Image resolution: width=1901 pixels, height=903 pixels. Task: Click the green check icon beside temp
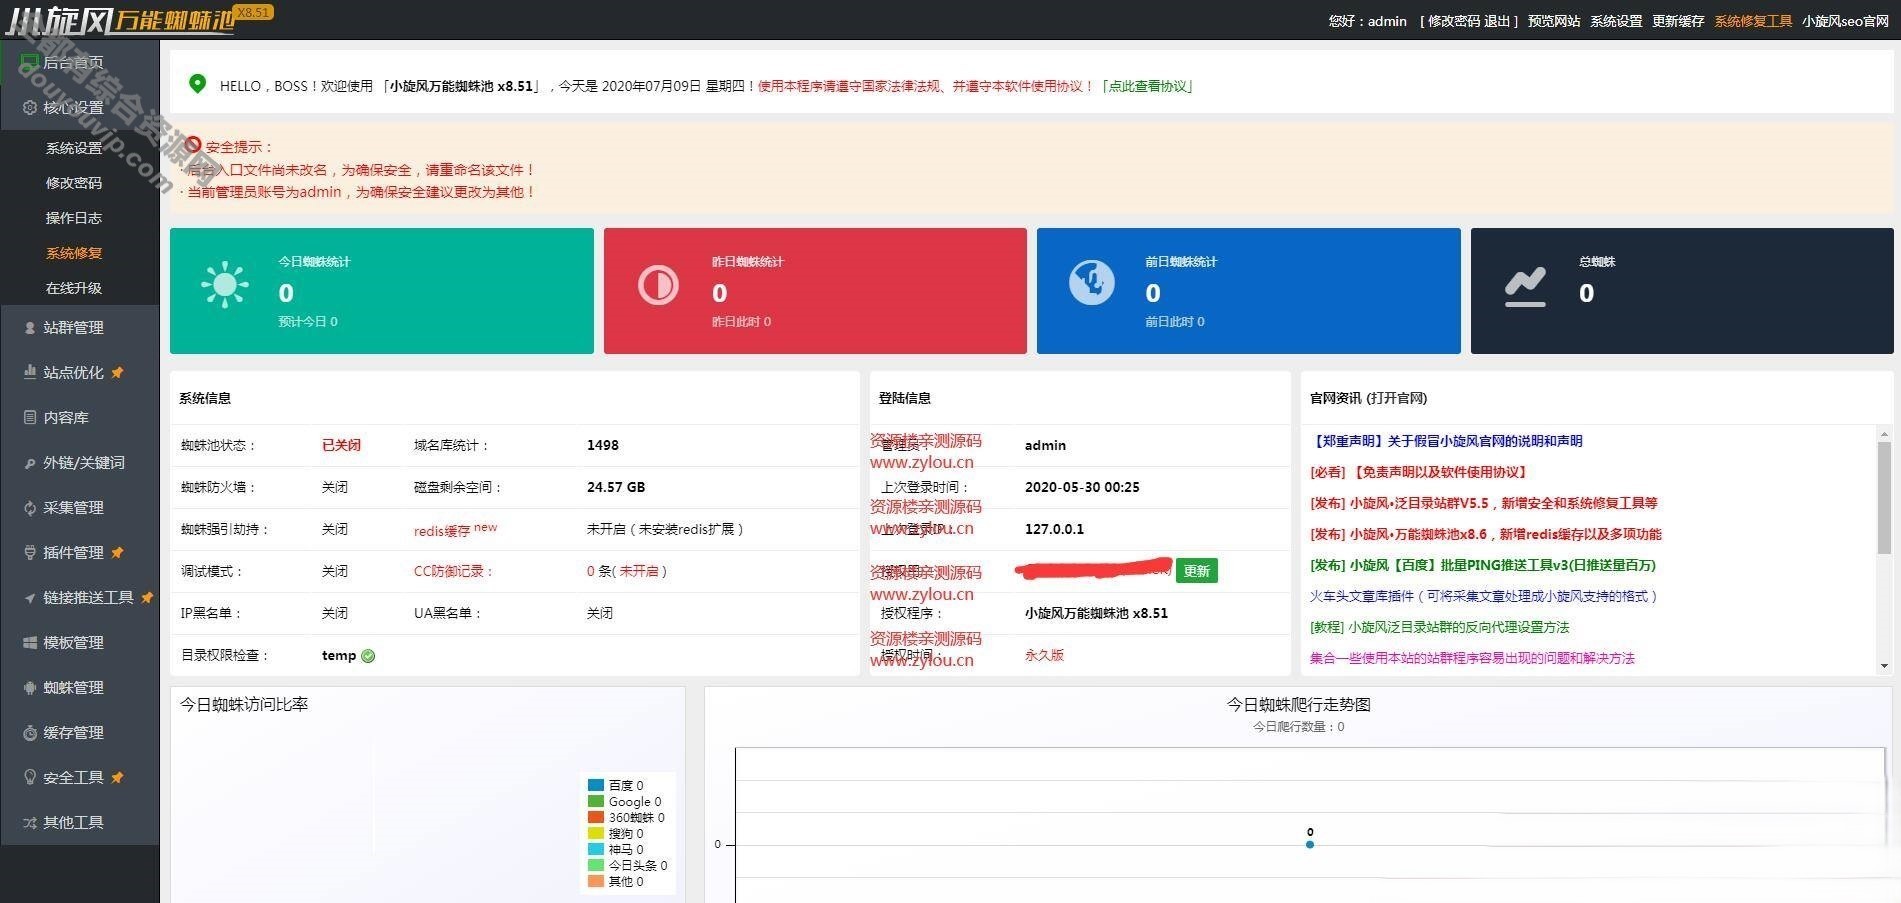tap(368, 656)
